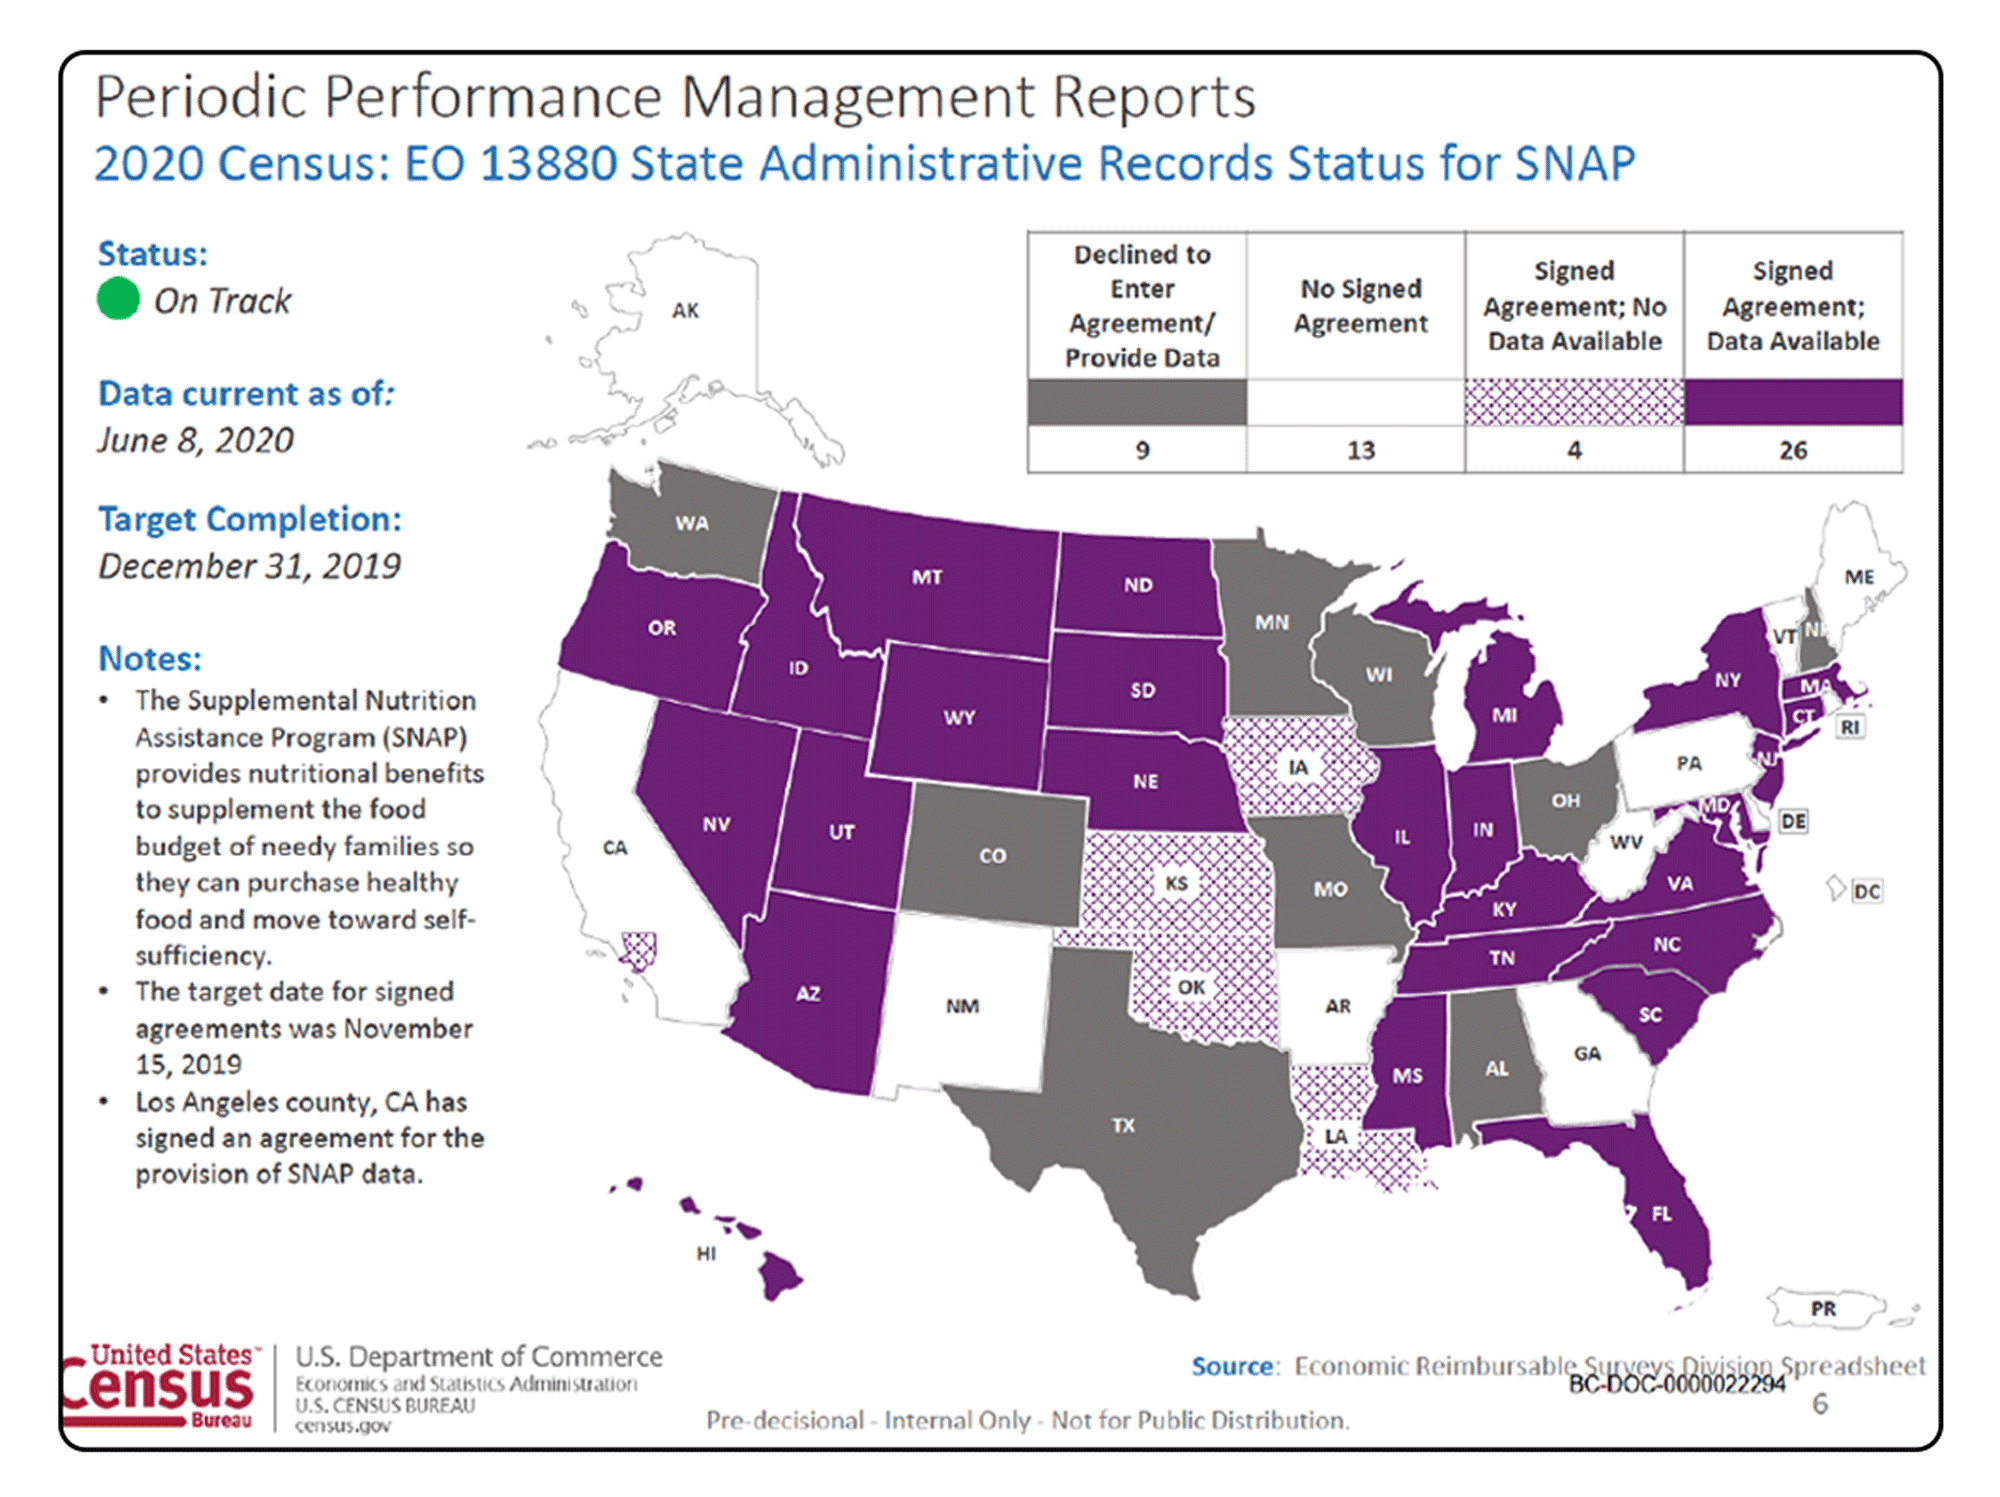Click the 'June 8, 2020' date

[x=196, y=440]
